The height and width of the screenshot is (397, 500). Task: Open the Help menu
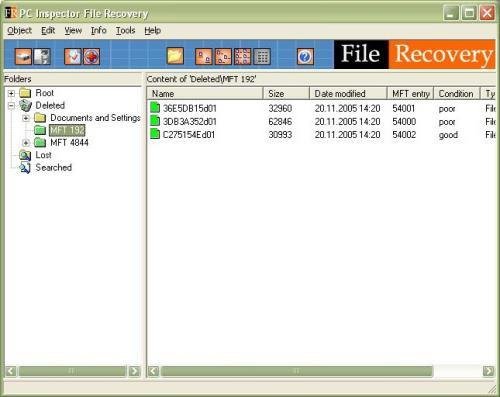click(153, 30)
